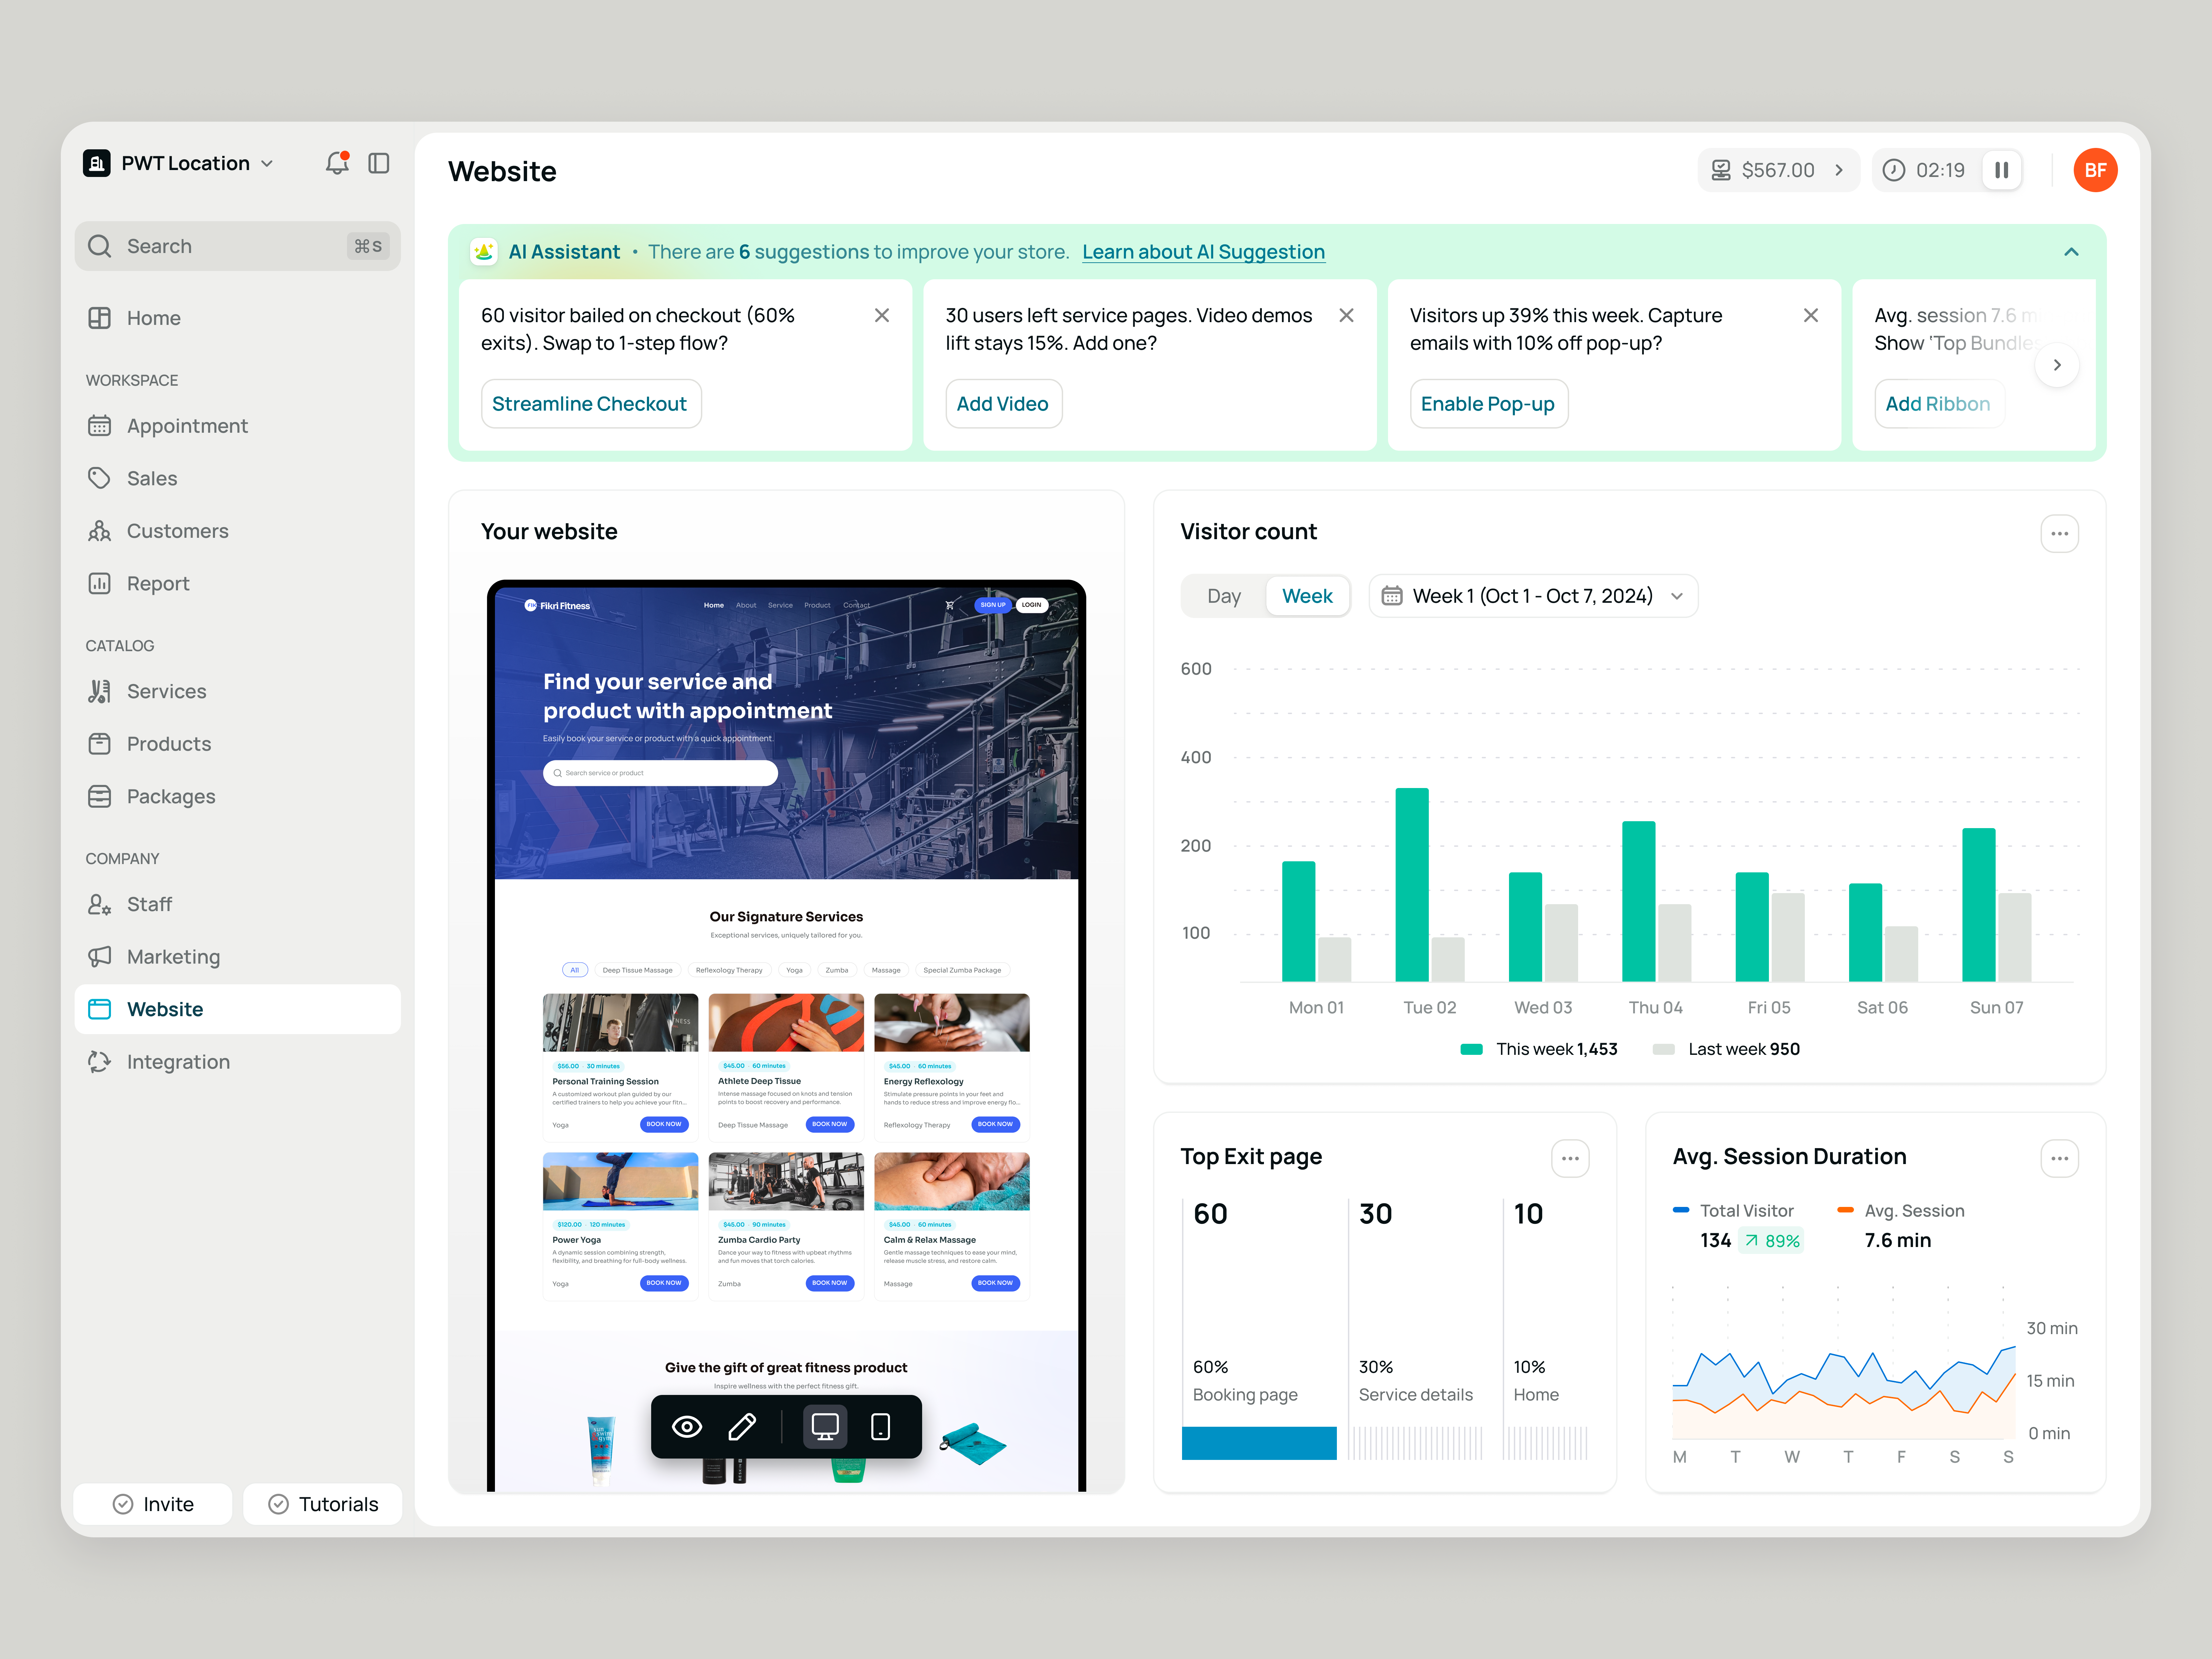Toggle Last week legend series

(x=1726, y=1049)
